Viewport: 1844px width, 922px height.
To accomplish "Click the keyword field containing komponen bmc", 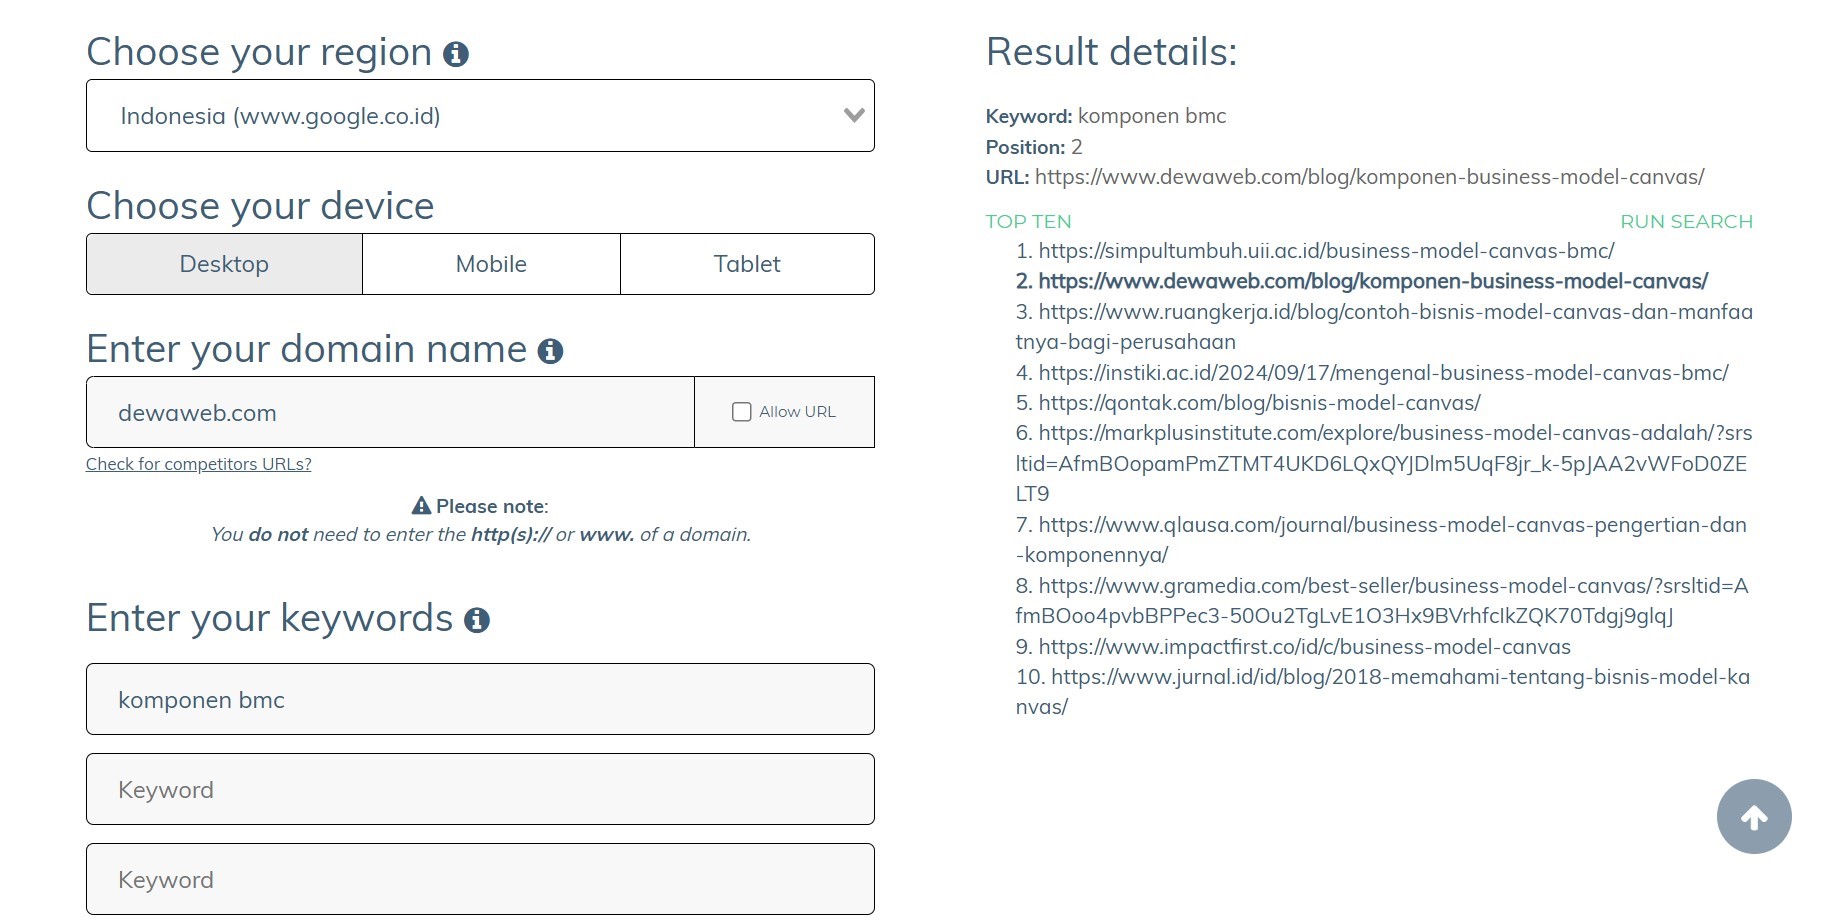I will click(x=480, y=699).
